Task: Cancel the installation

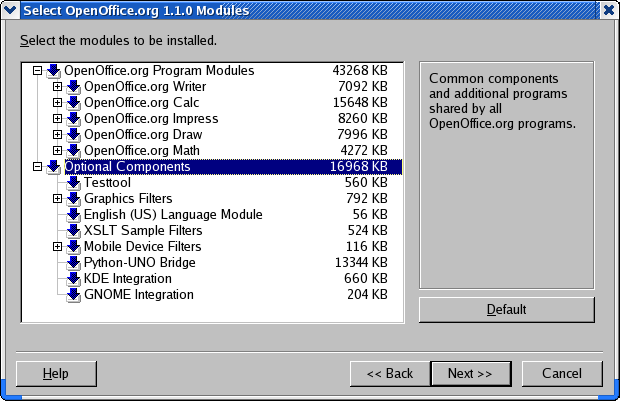Action: click(562, 373)
